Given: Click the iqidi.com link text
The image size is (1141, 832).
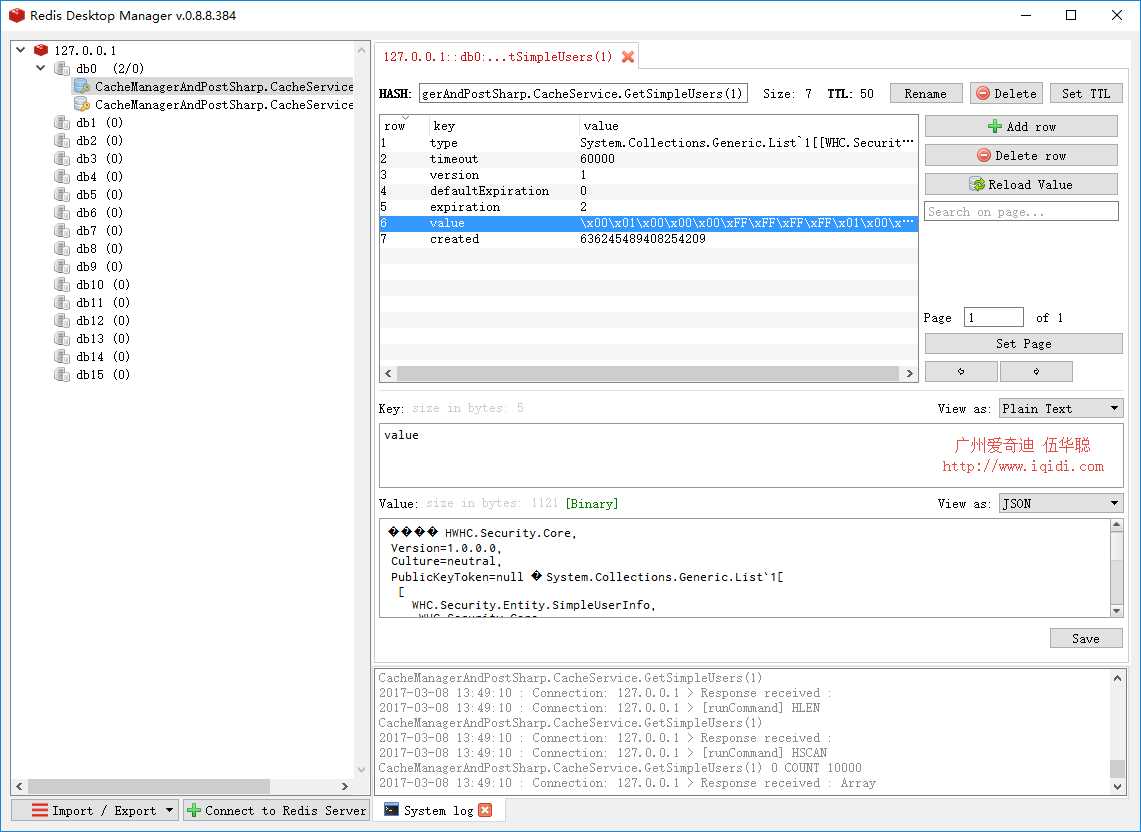Looking at the screenshot, I should coord(1022,466).
